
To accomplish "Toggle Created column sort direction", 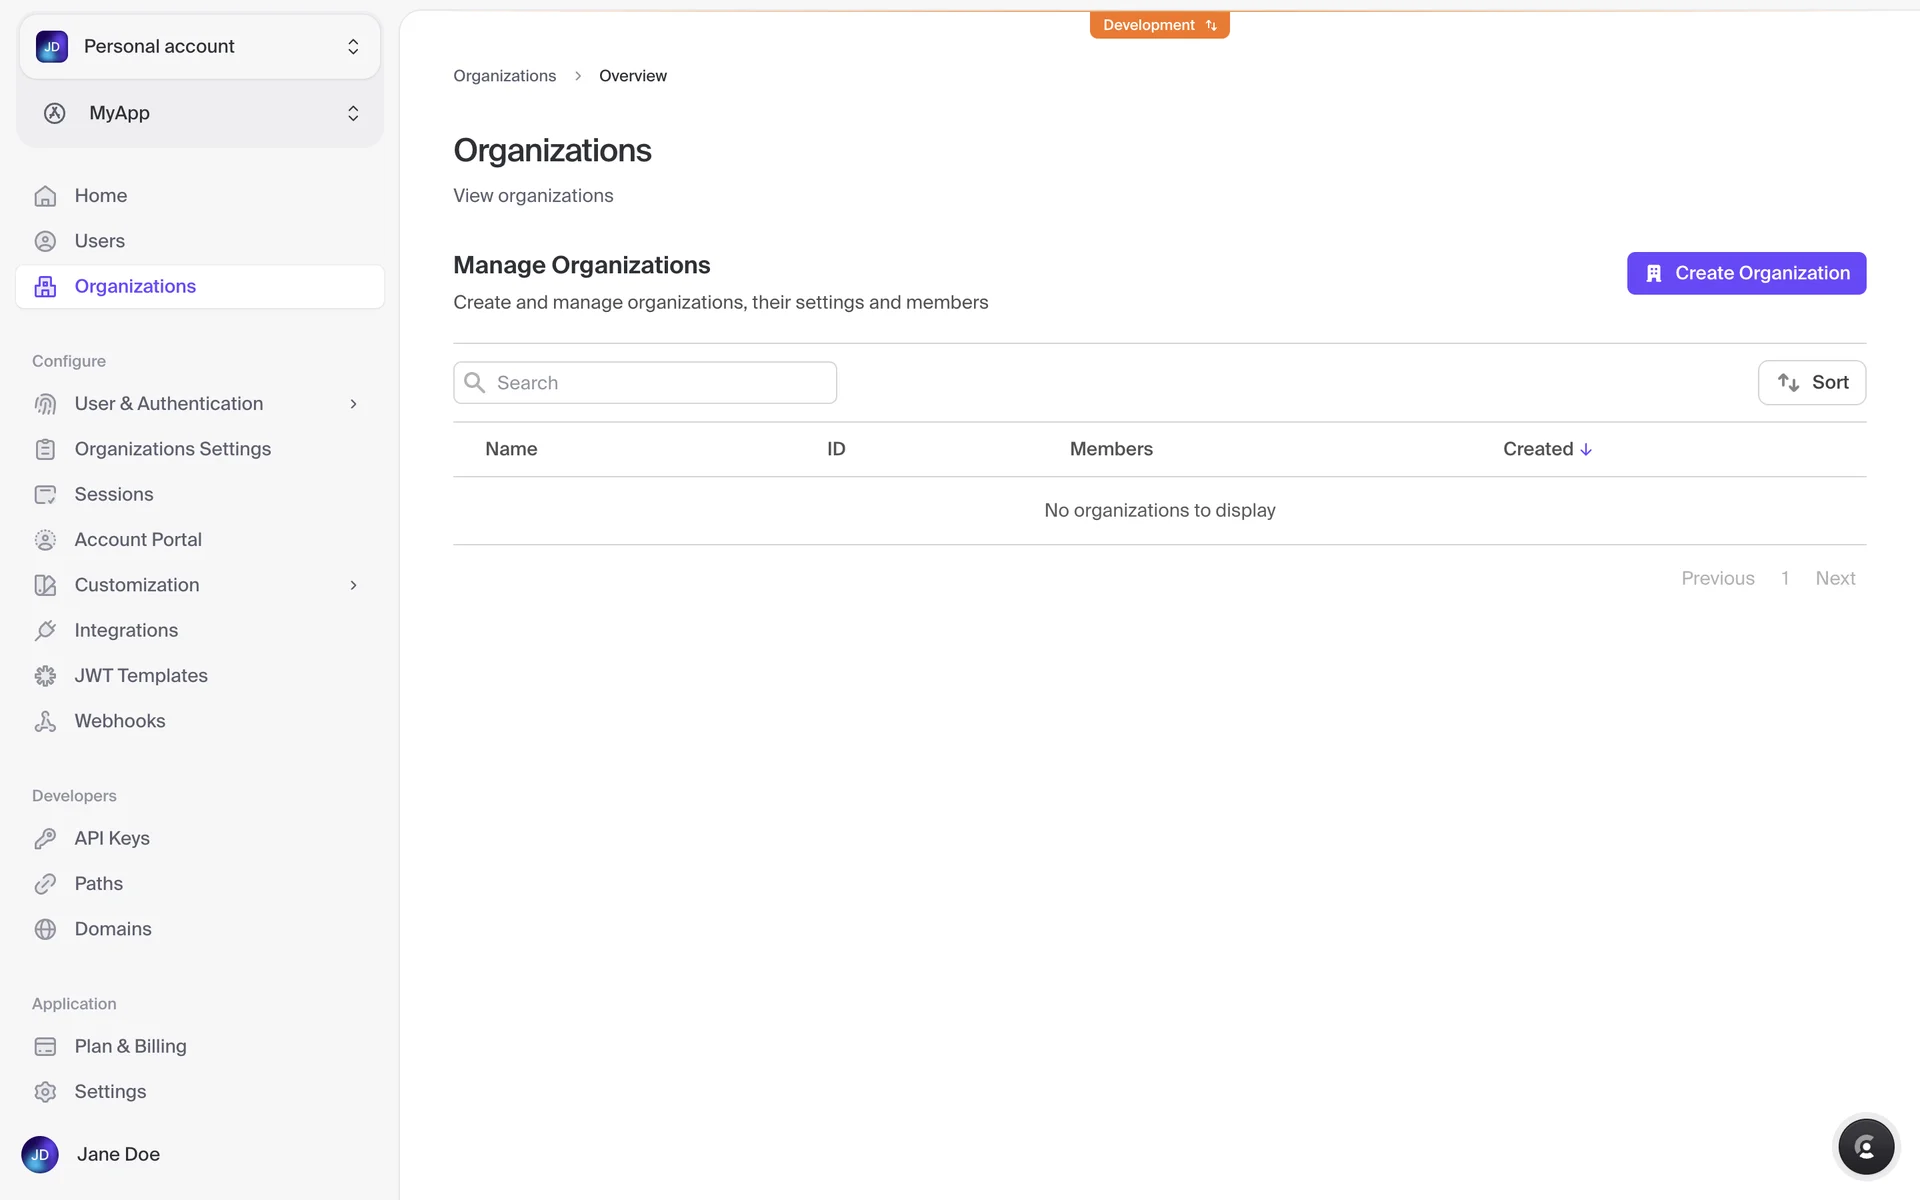I will [x=1547, y=449].
